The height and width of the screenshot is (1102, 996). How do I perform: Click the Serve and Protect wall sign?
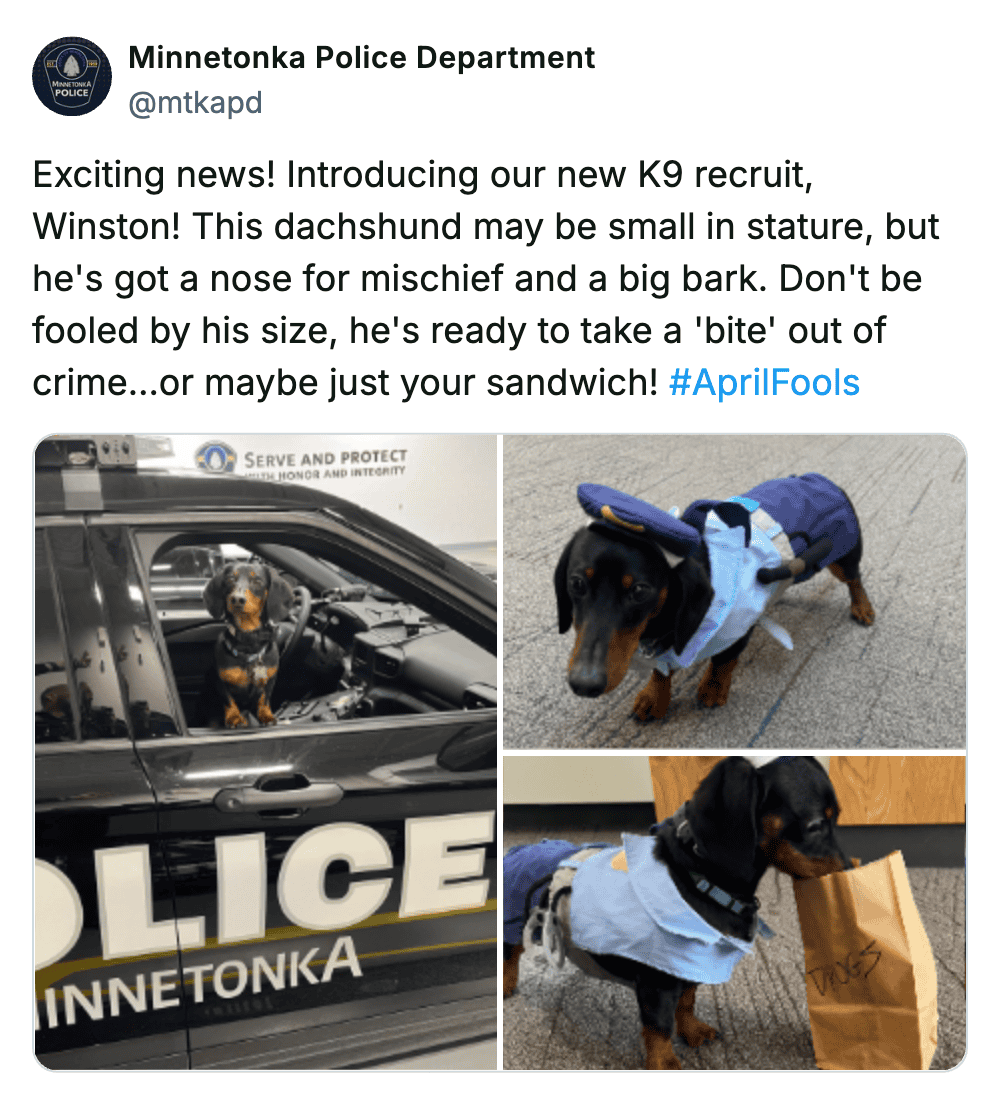tap(325, 462)
